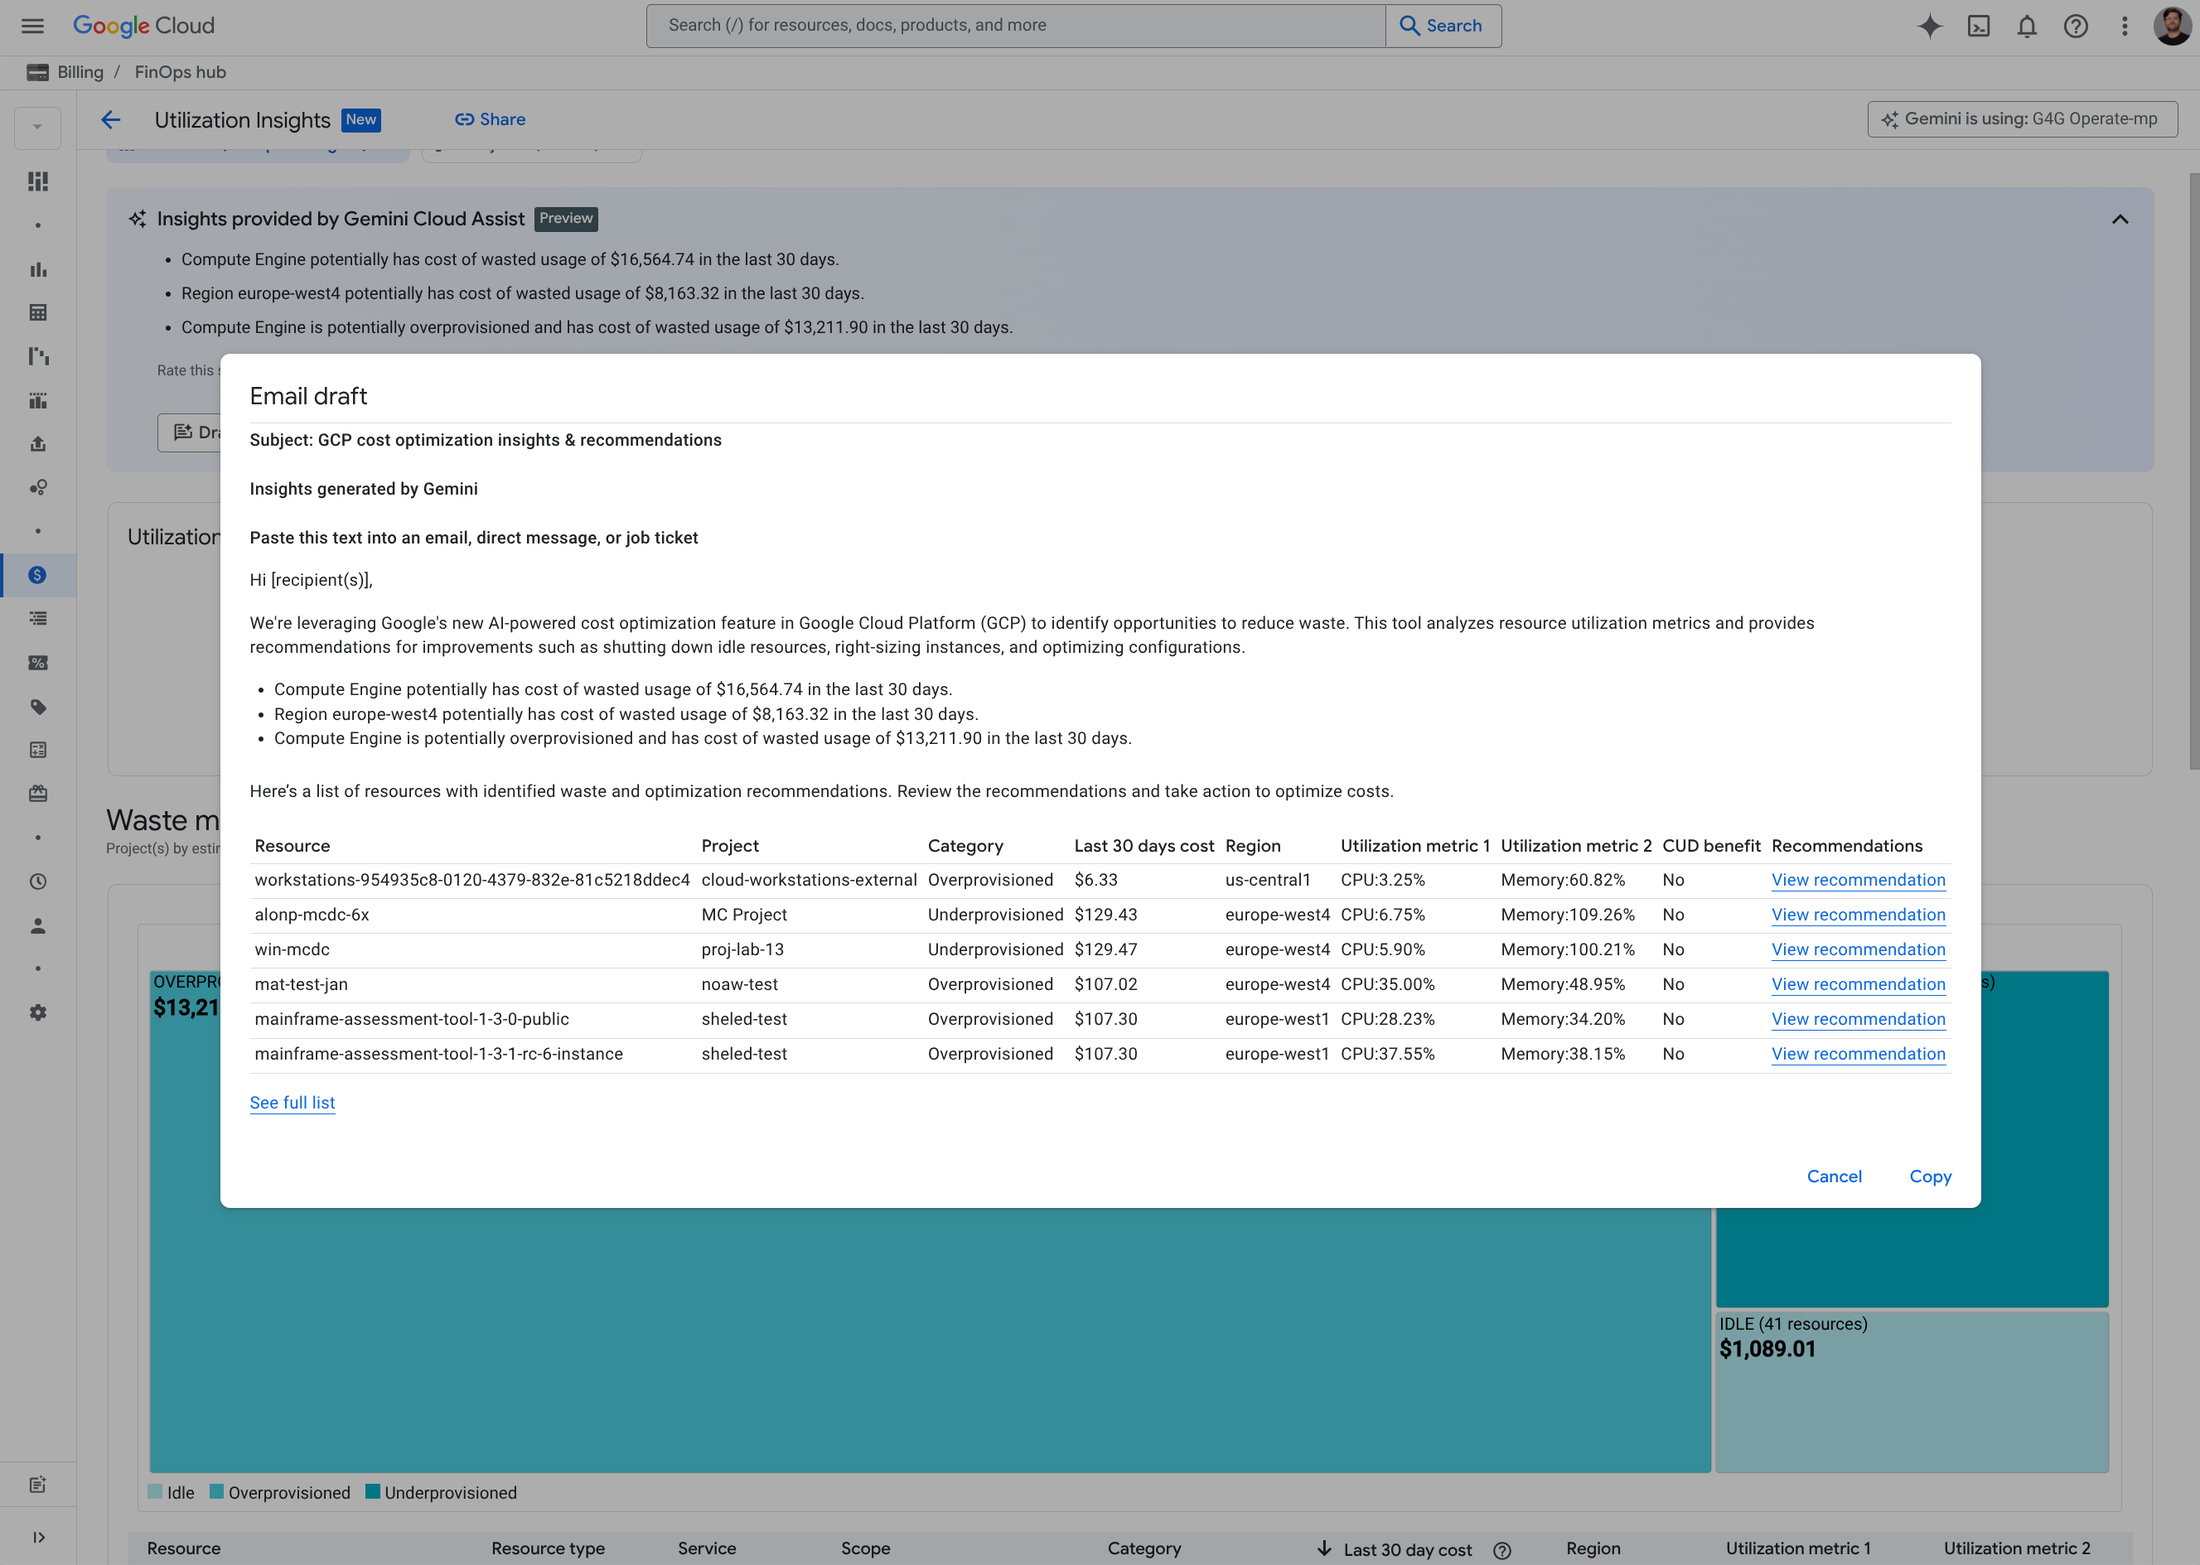
Task: Click the New badge beside Utilization Insights
Action: (361, 120)
